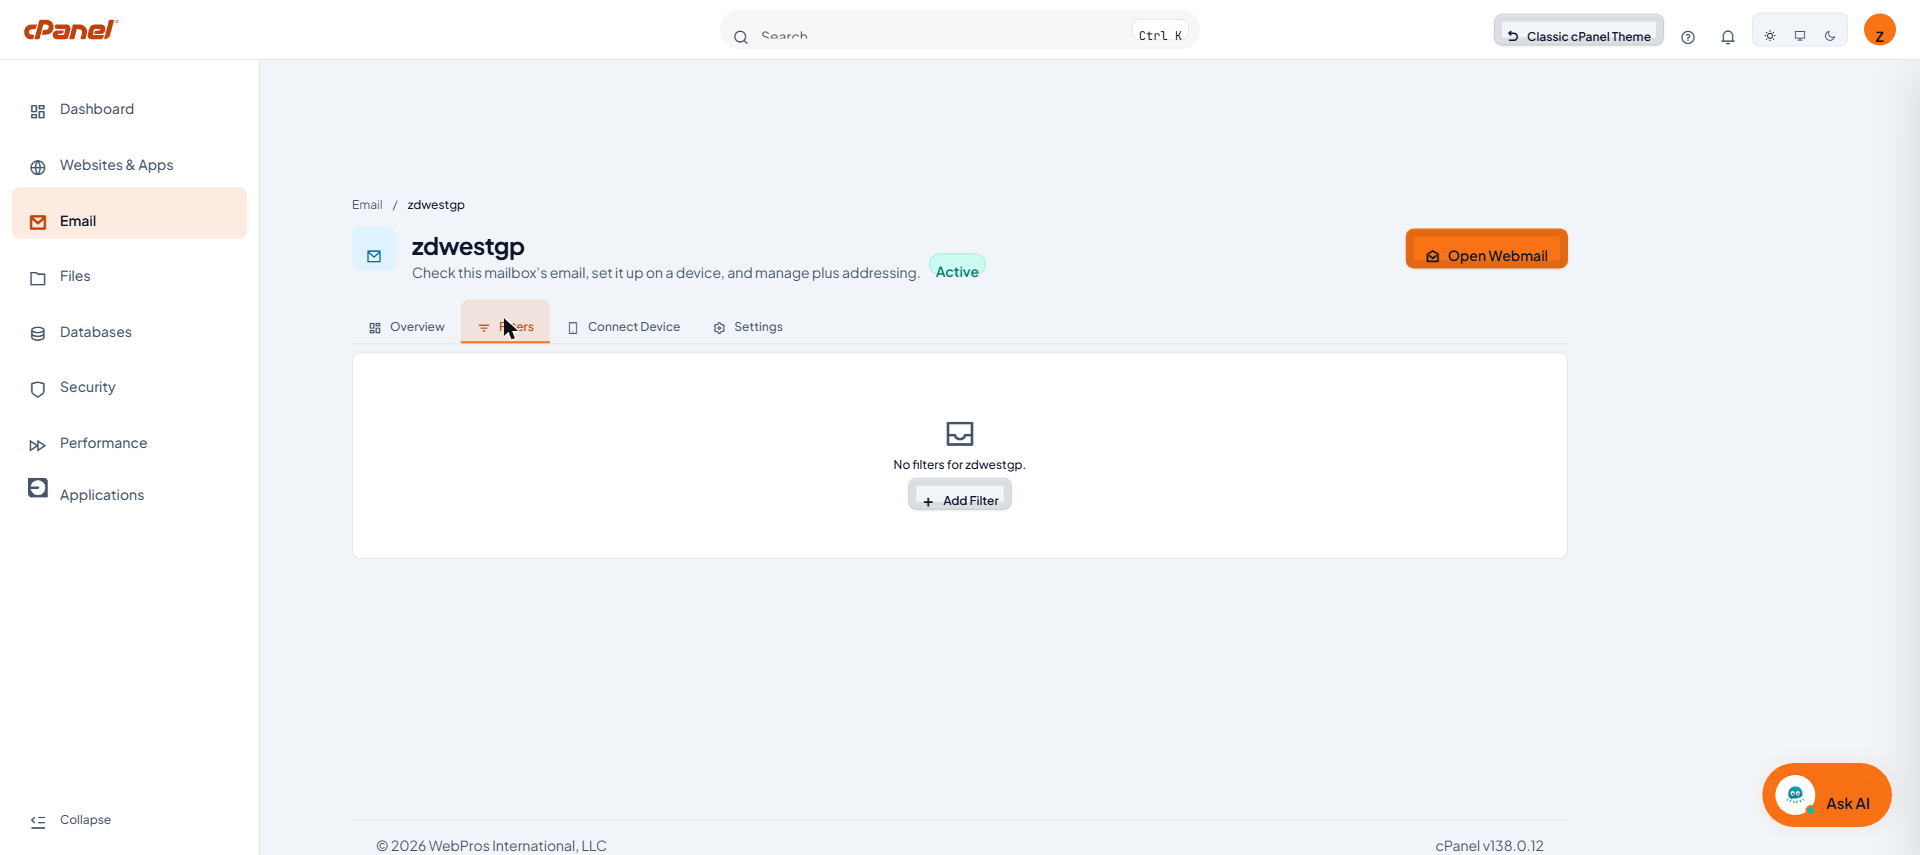
Task: Click the cPanel v138.0.12 version text
Action: click(1489, 846)
